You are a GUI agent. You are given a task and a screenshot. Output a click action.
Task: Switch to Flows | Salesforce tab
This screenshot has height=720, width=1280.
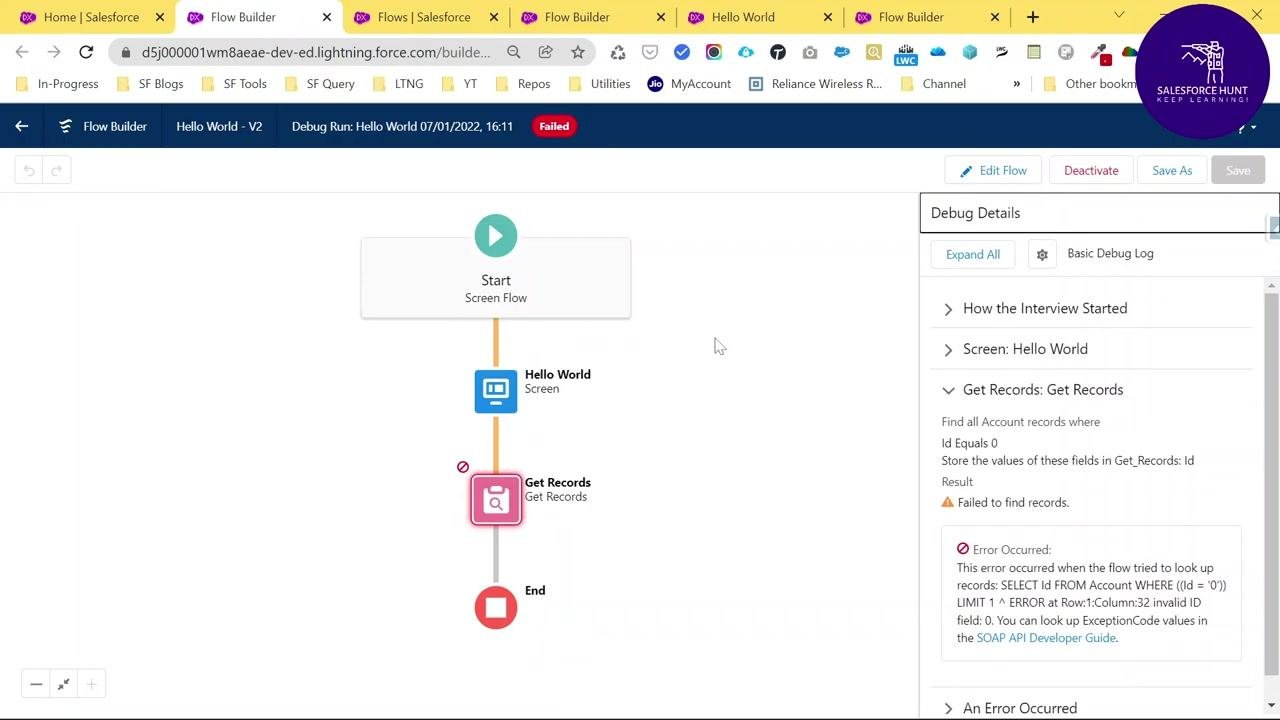coord(424,17)
